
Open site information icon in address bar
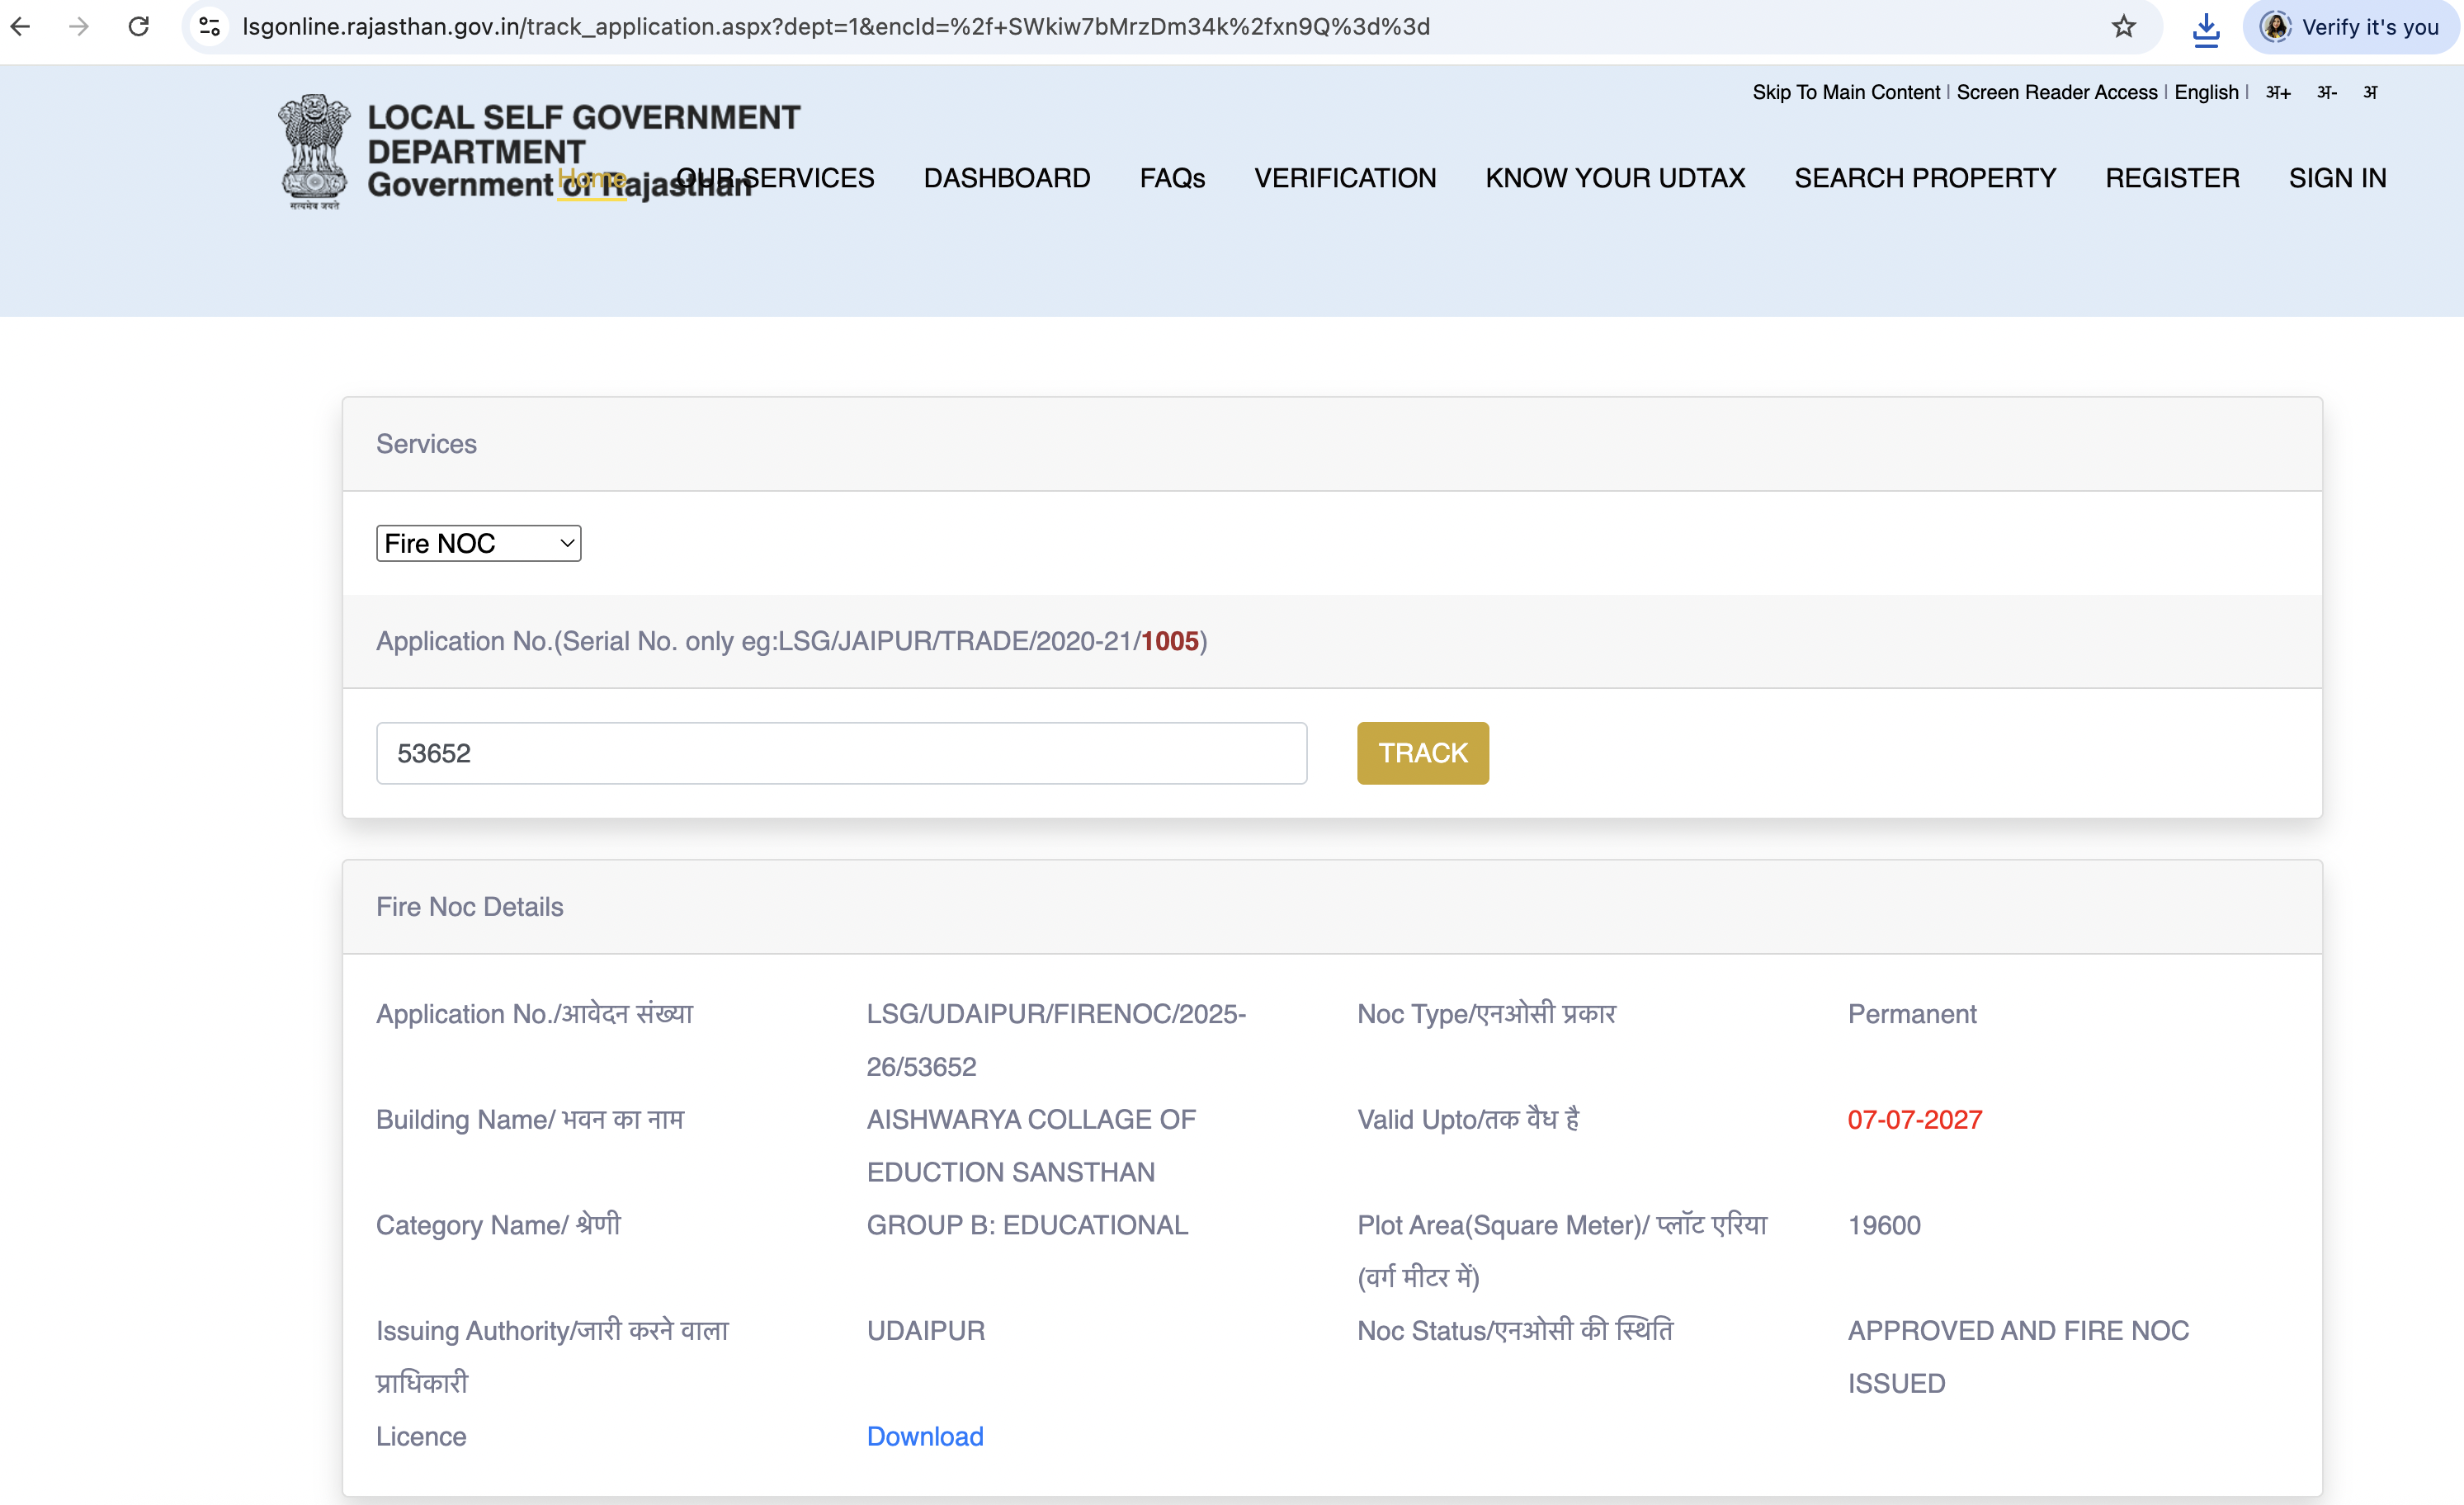coord(210,27)
